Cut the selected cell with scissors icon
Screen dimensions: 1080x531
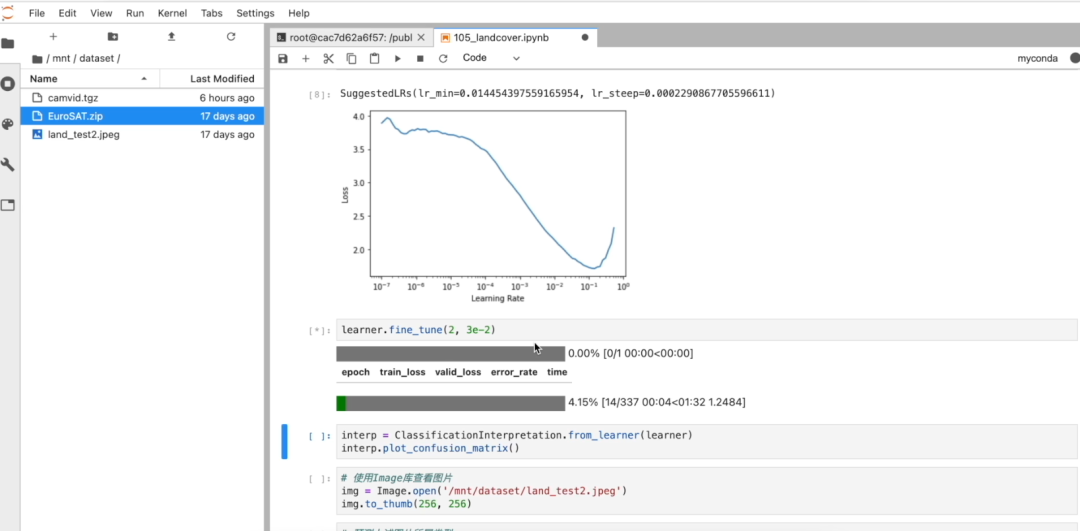click(328, 59)
